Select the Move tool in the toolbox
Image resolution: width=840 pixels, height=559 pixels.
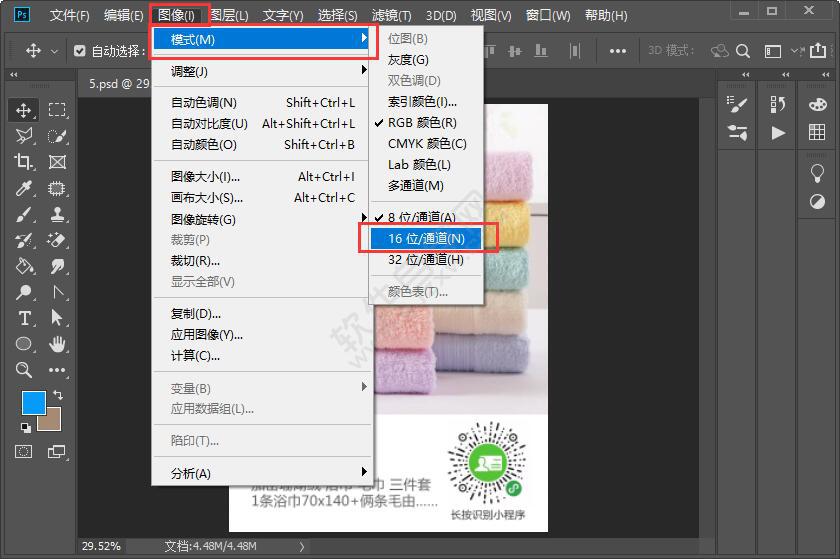click(23, 110)
